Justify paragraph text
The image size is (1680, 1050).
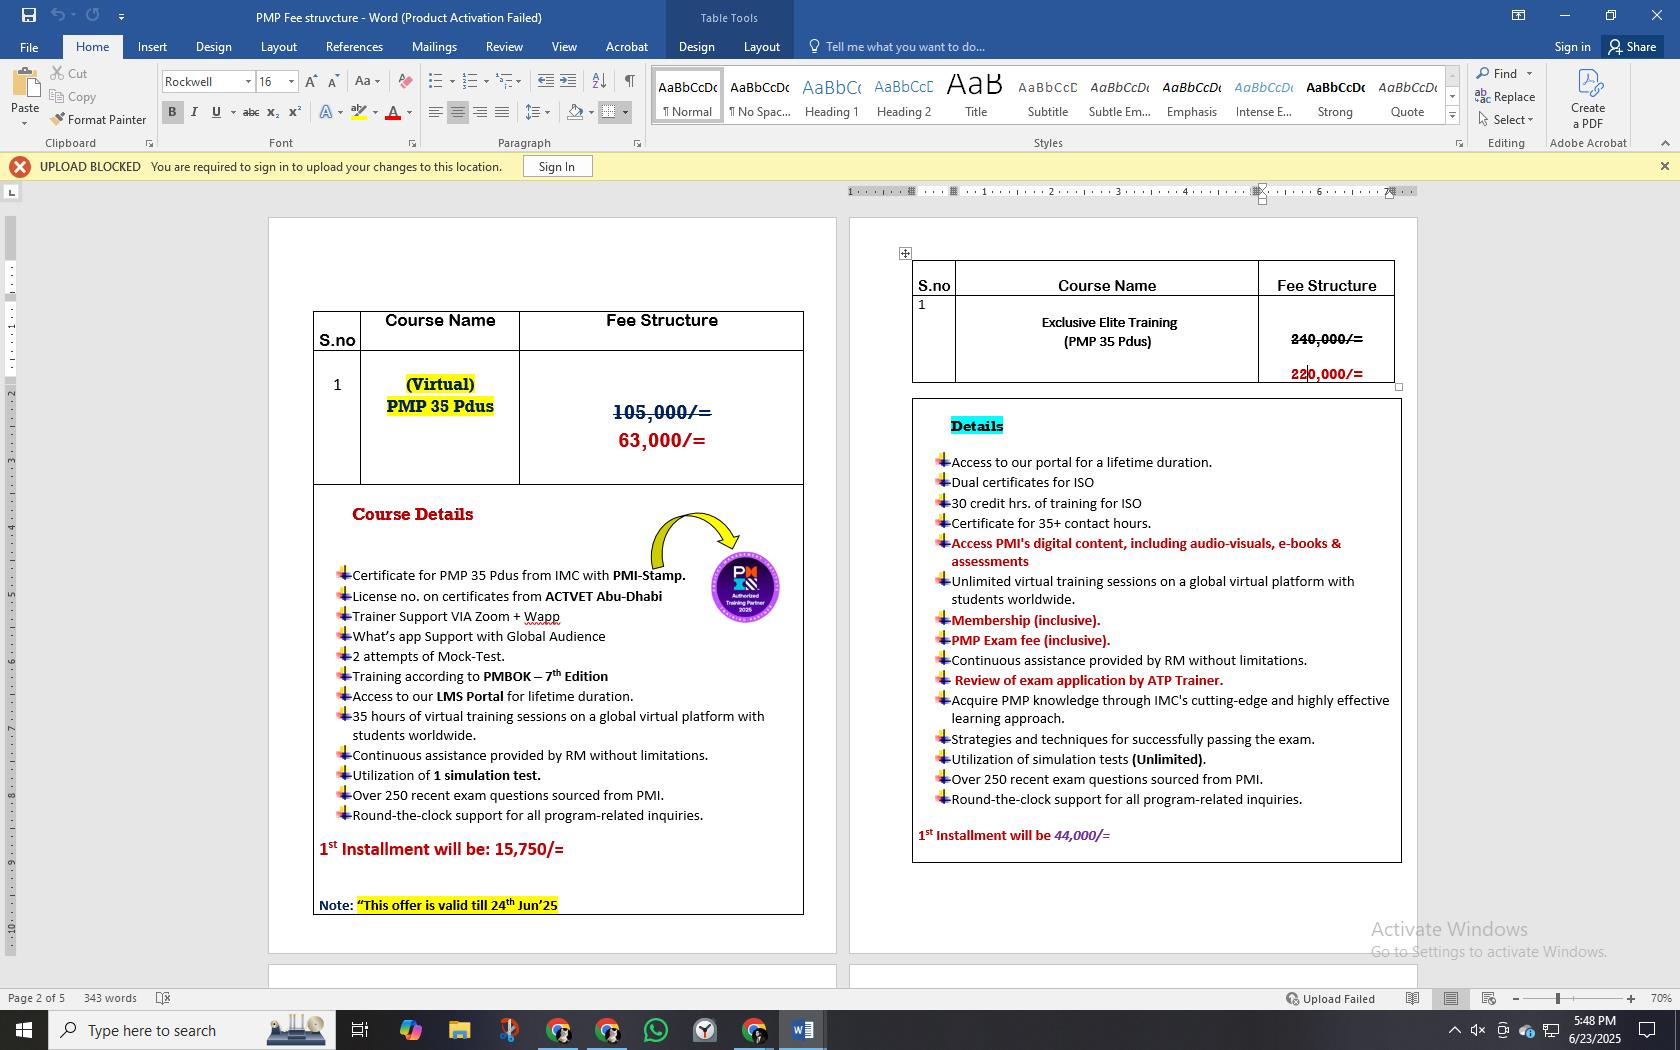pos(502,112)
